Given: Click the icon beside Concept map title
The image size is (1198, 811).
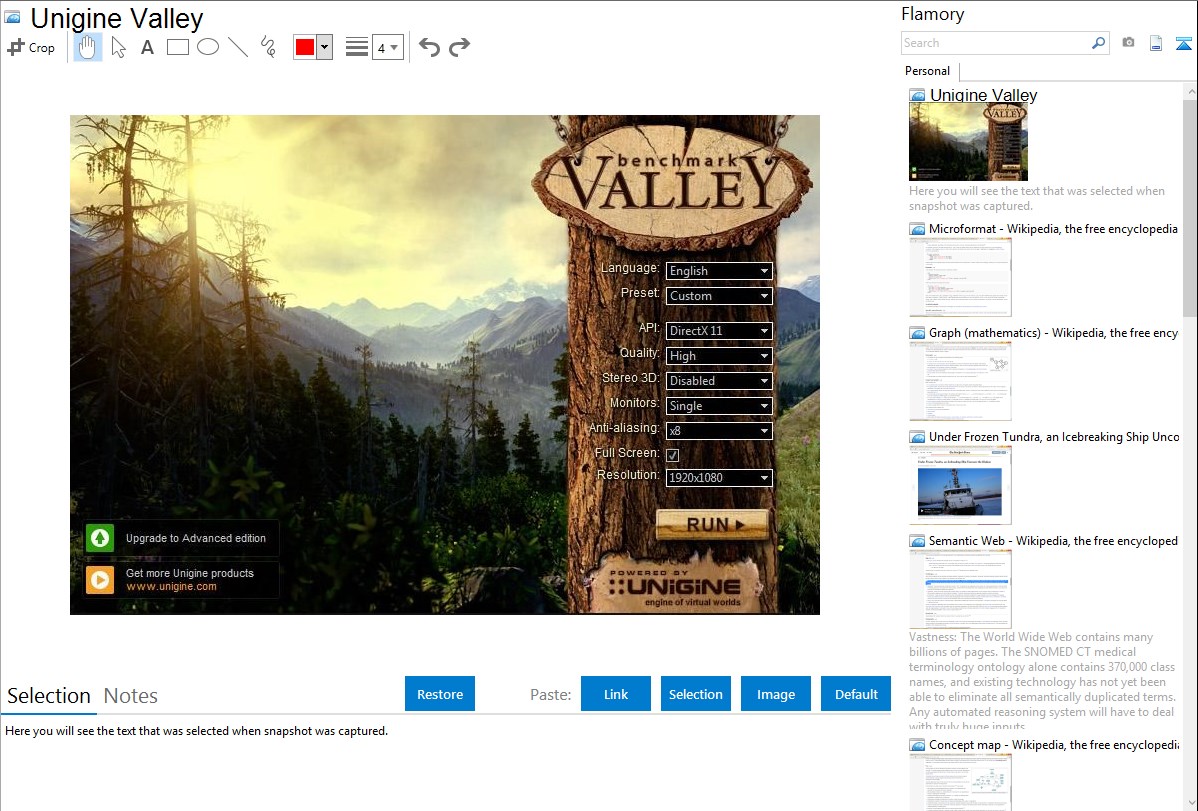Looking at the screenshot, I should 917,745.
